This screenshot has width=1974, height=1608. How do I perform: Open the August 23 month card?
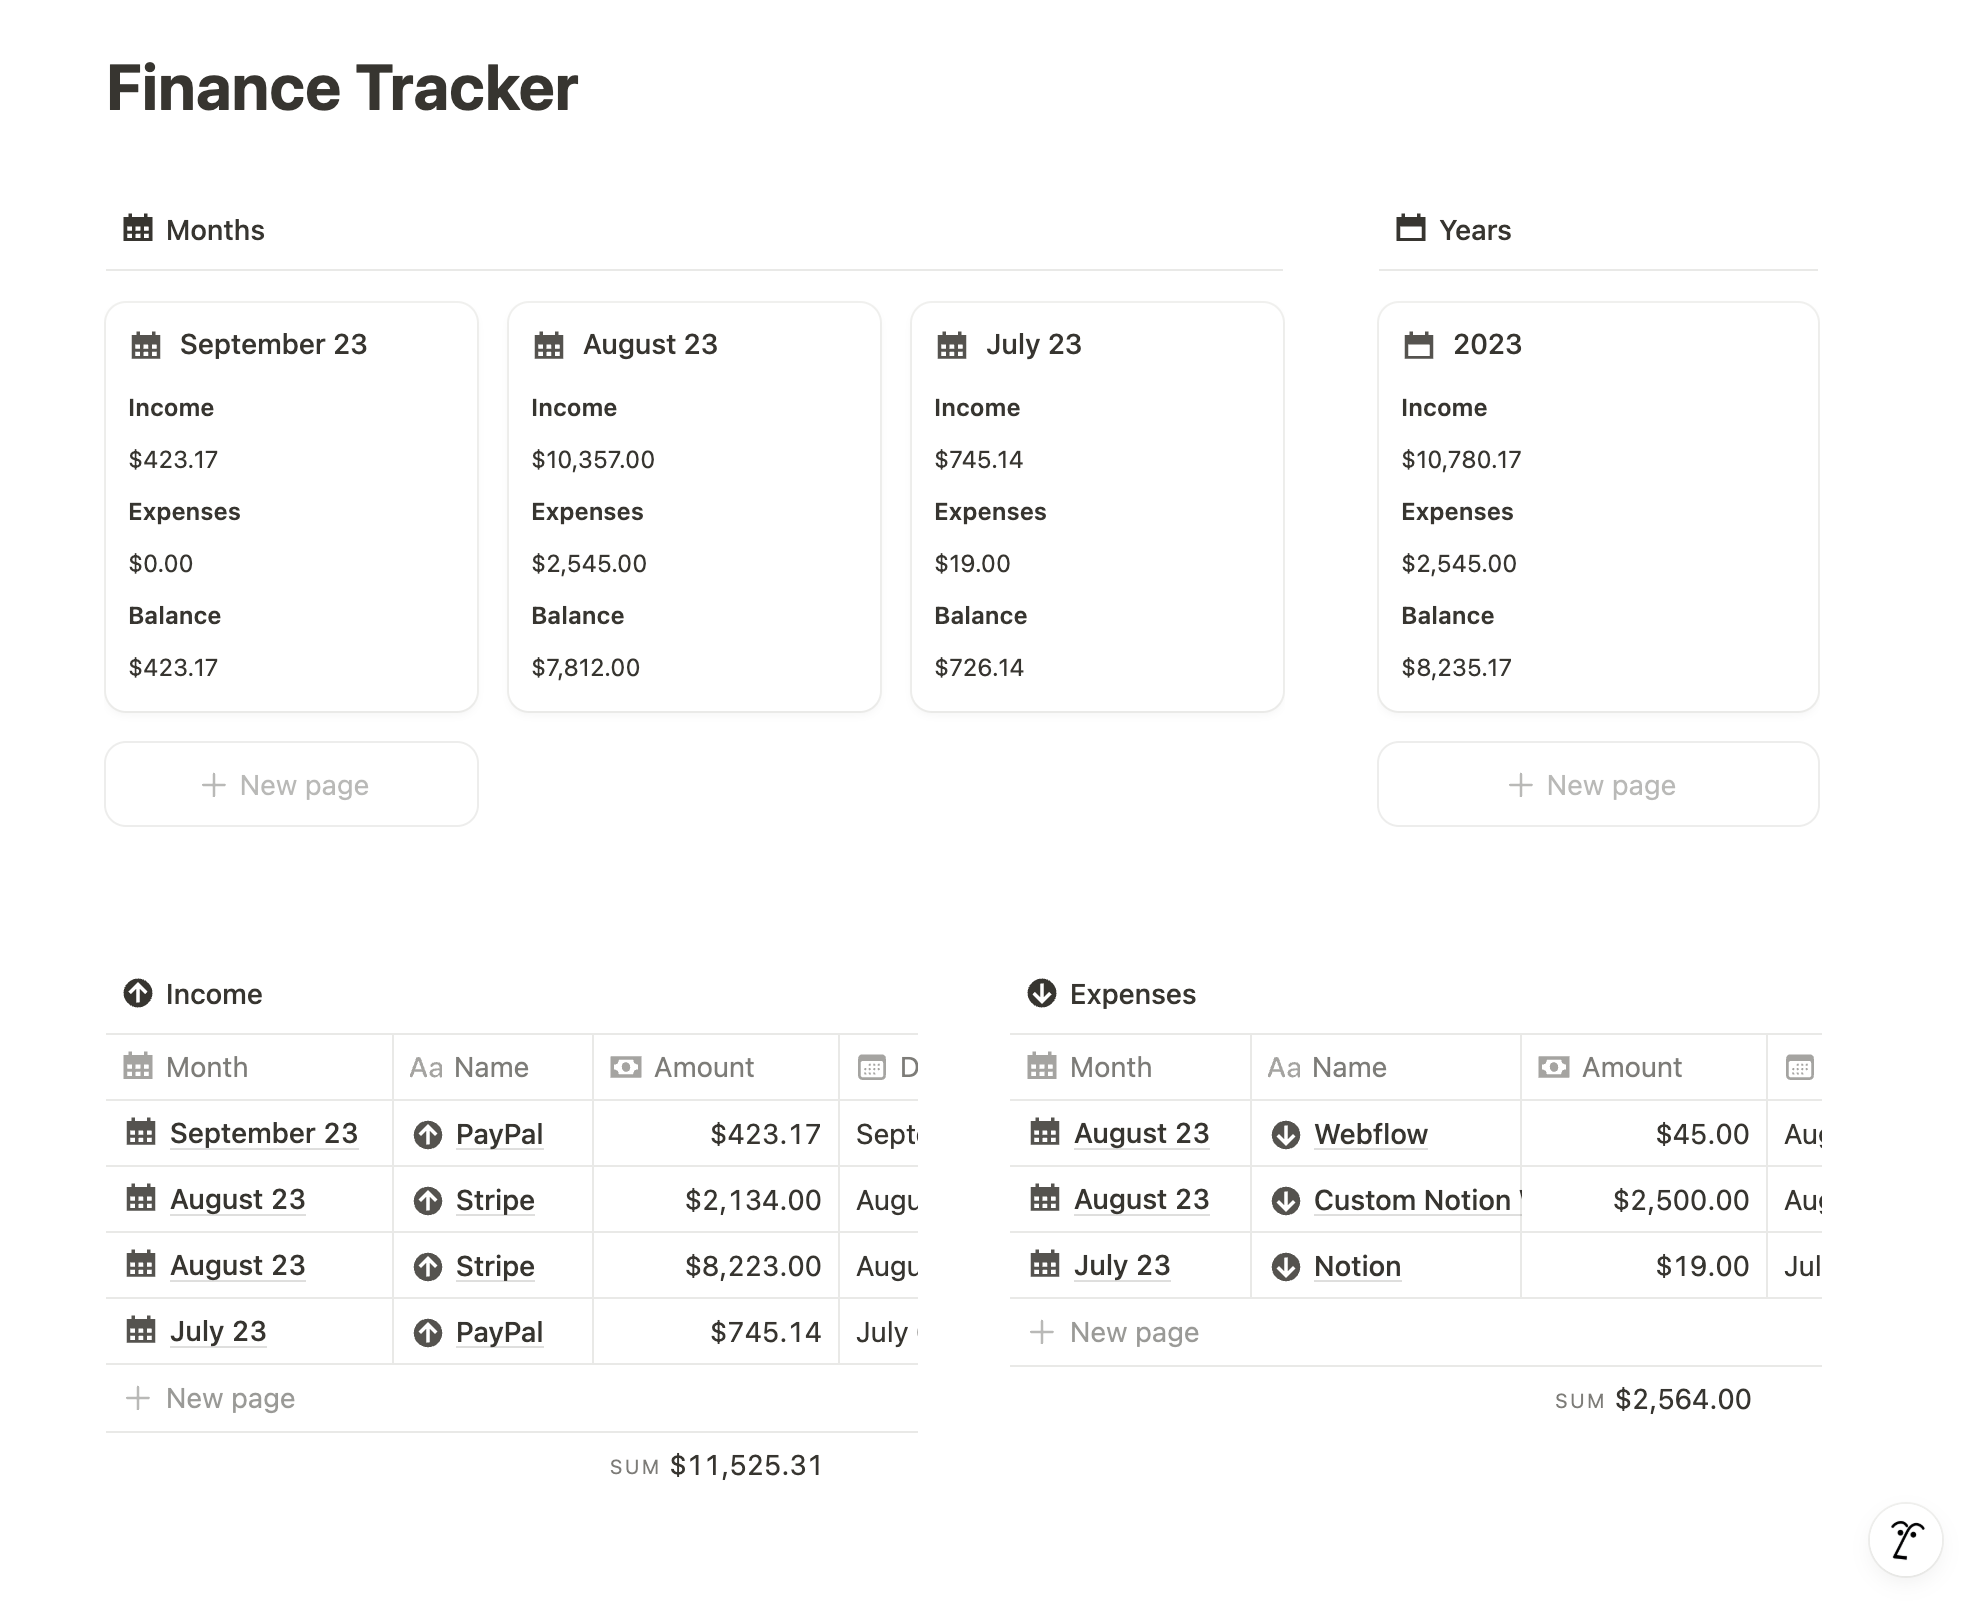click(650, 344)
